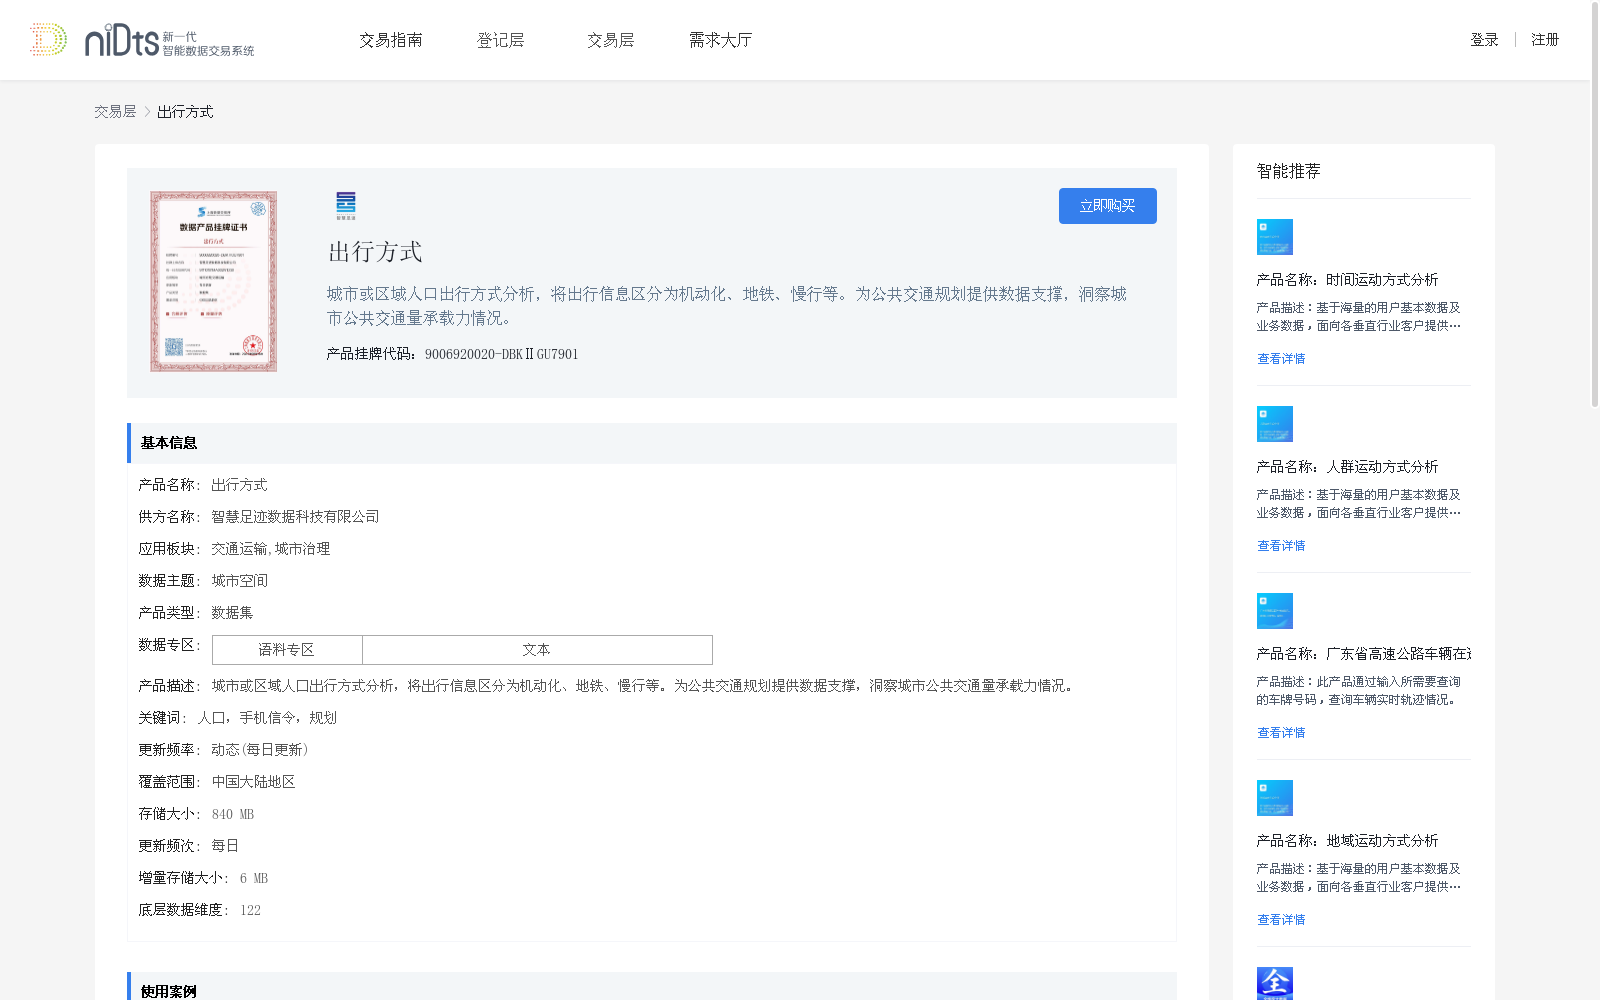Open 查看详情 for 广东省高速公路车辆 product
Viewport: 1600px width, 1000px height.
coord(1281,733)
